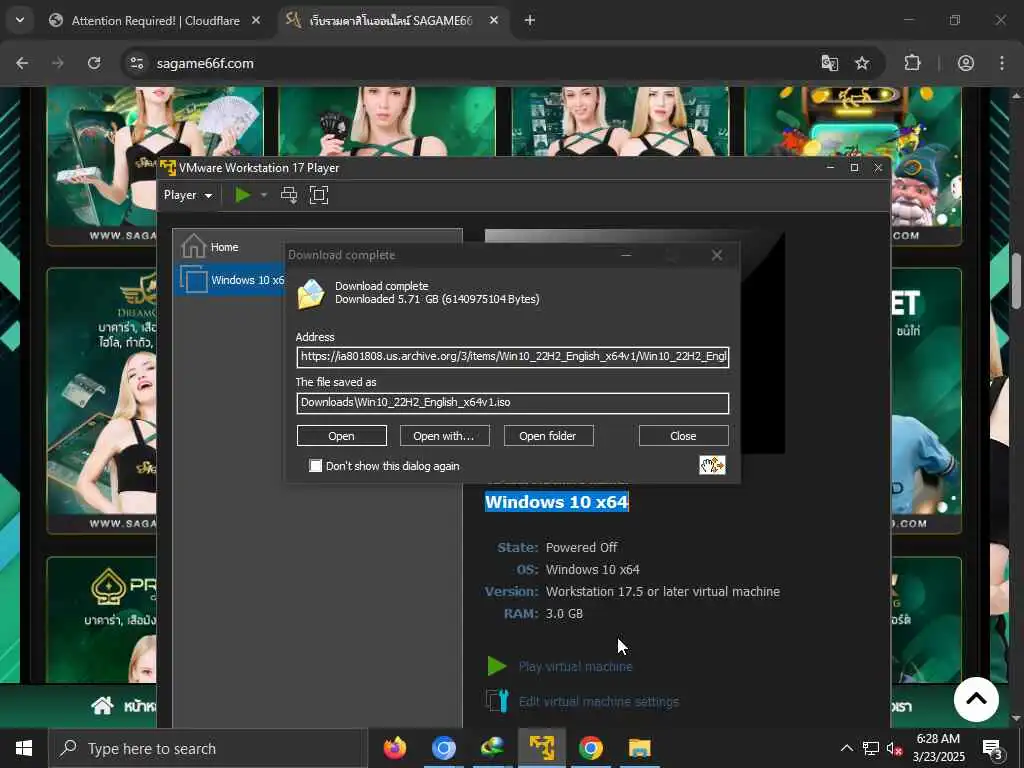Click the scroll to top arrow button on webpage
The image size is (1024, 768).
click(976, 699)
